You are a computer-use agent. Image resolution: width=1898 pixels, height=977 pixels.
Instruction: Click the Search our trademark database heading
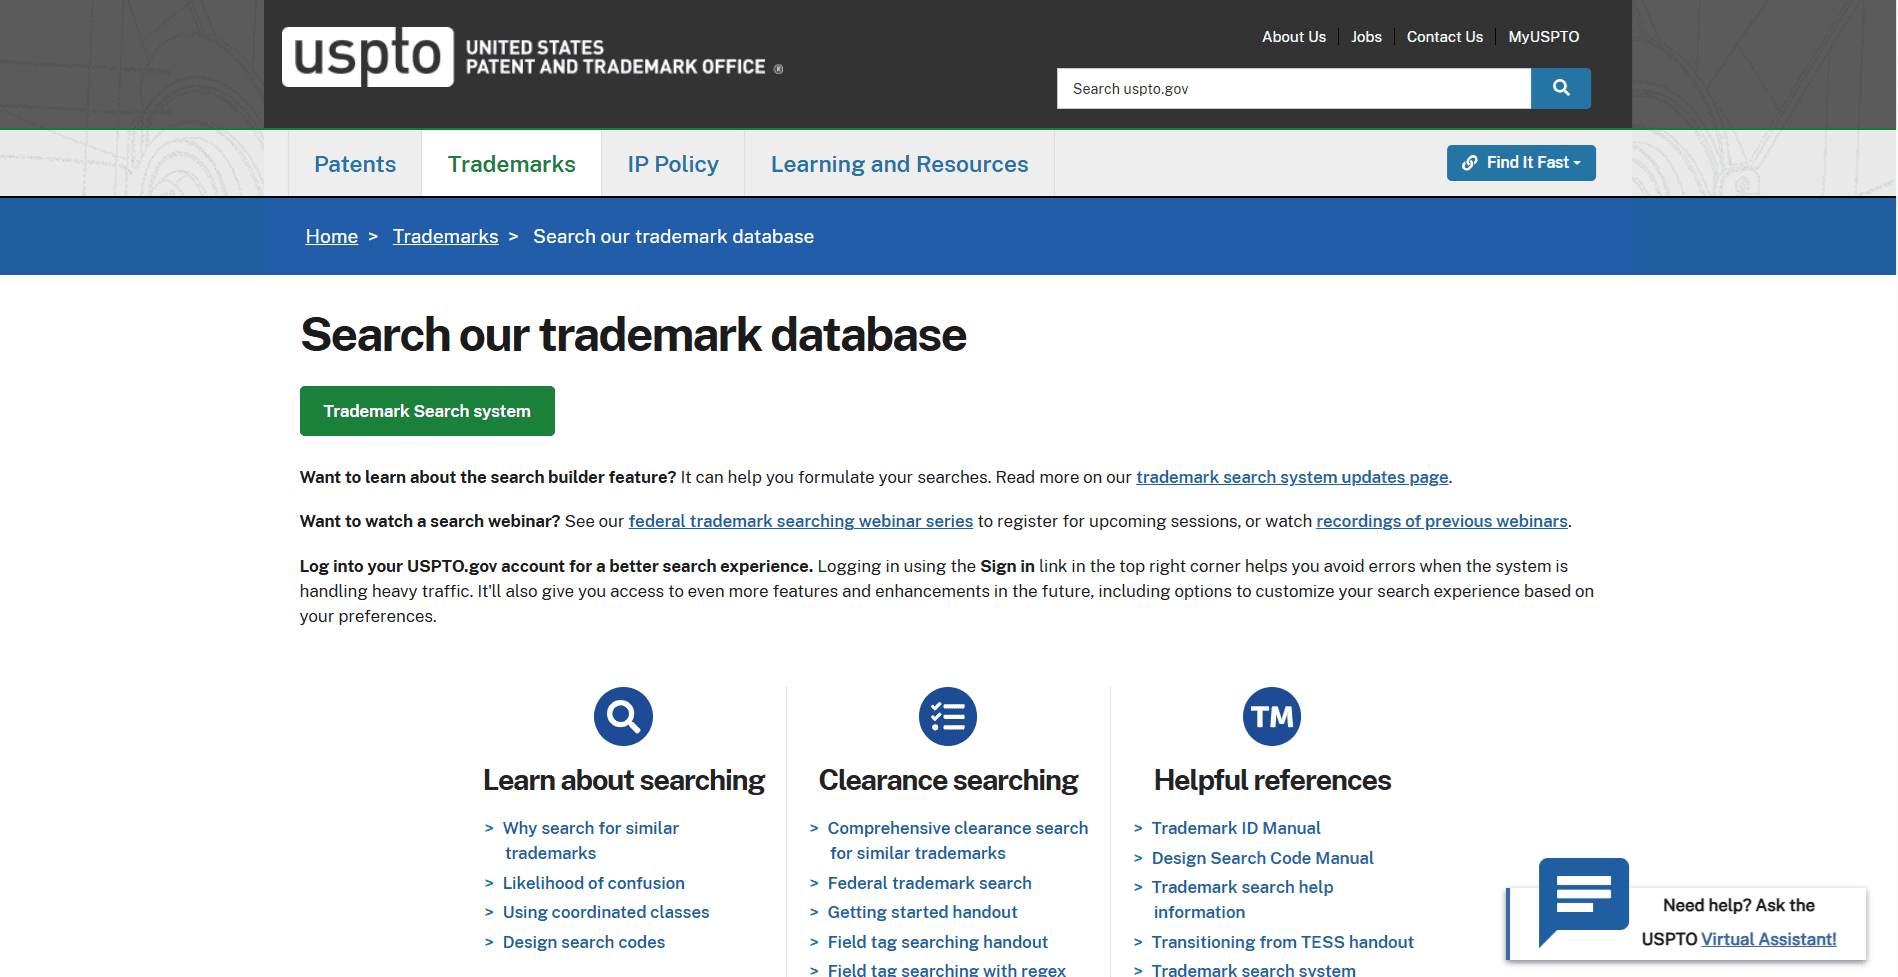633,335
